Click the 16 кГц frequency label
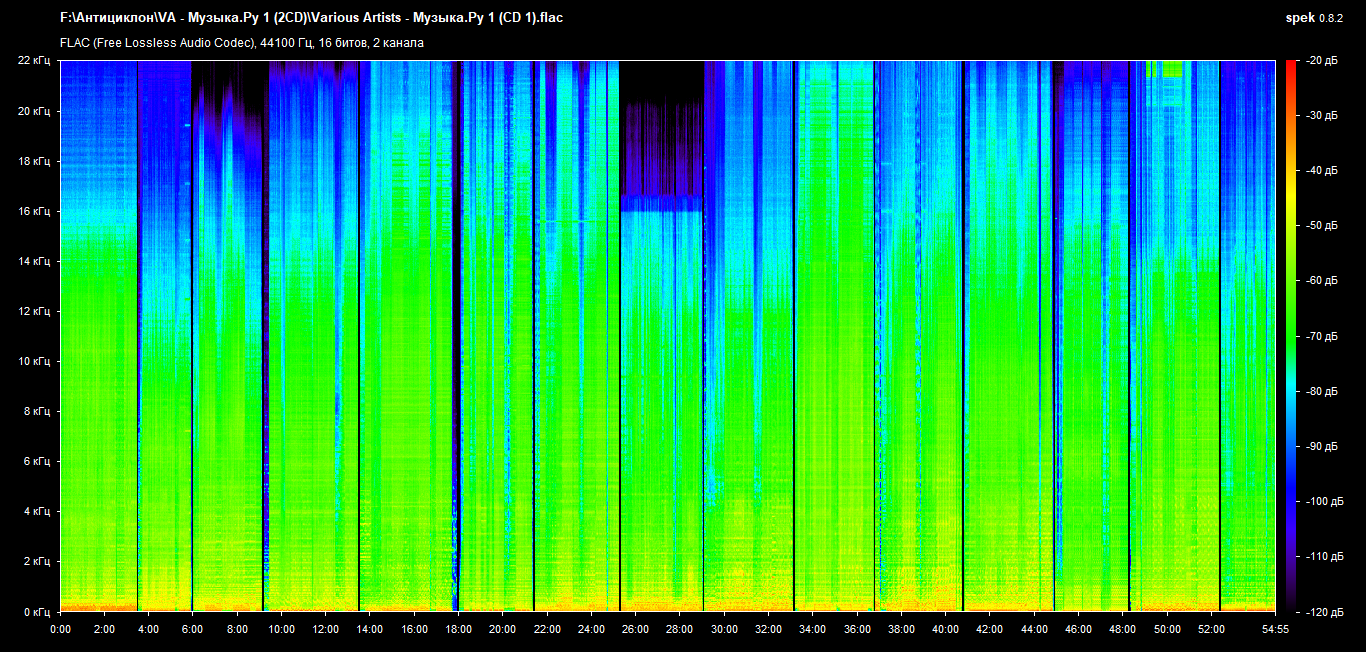1366x652 pixels. pyautogui.click(x=33, y=211)
